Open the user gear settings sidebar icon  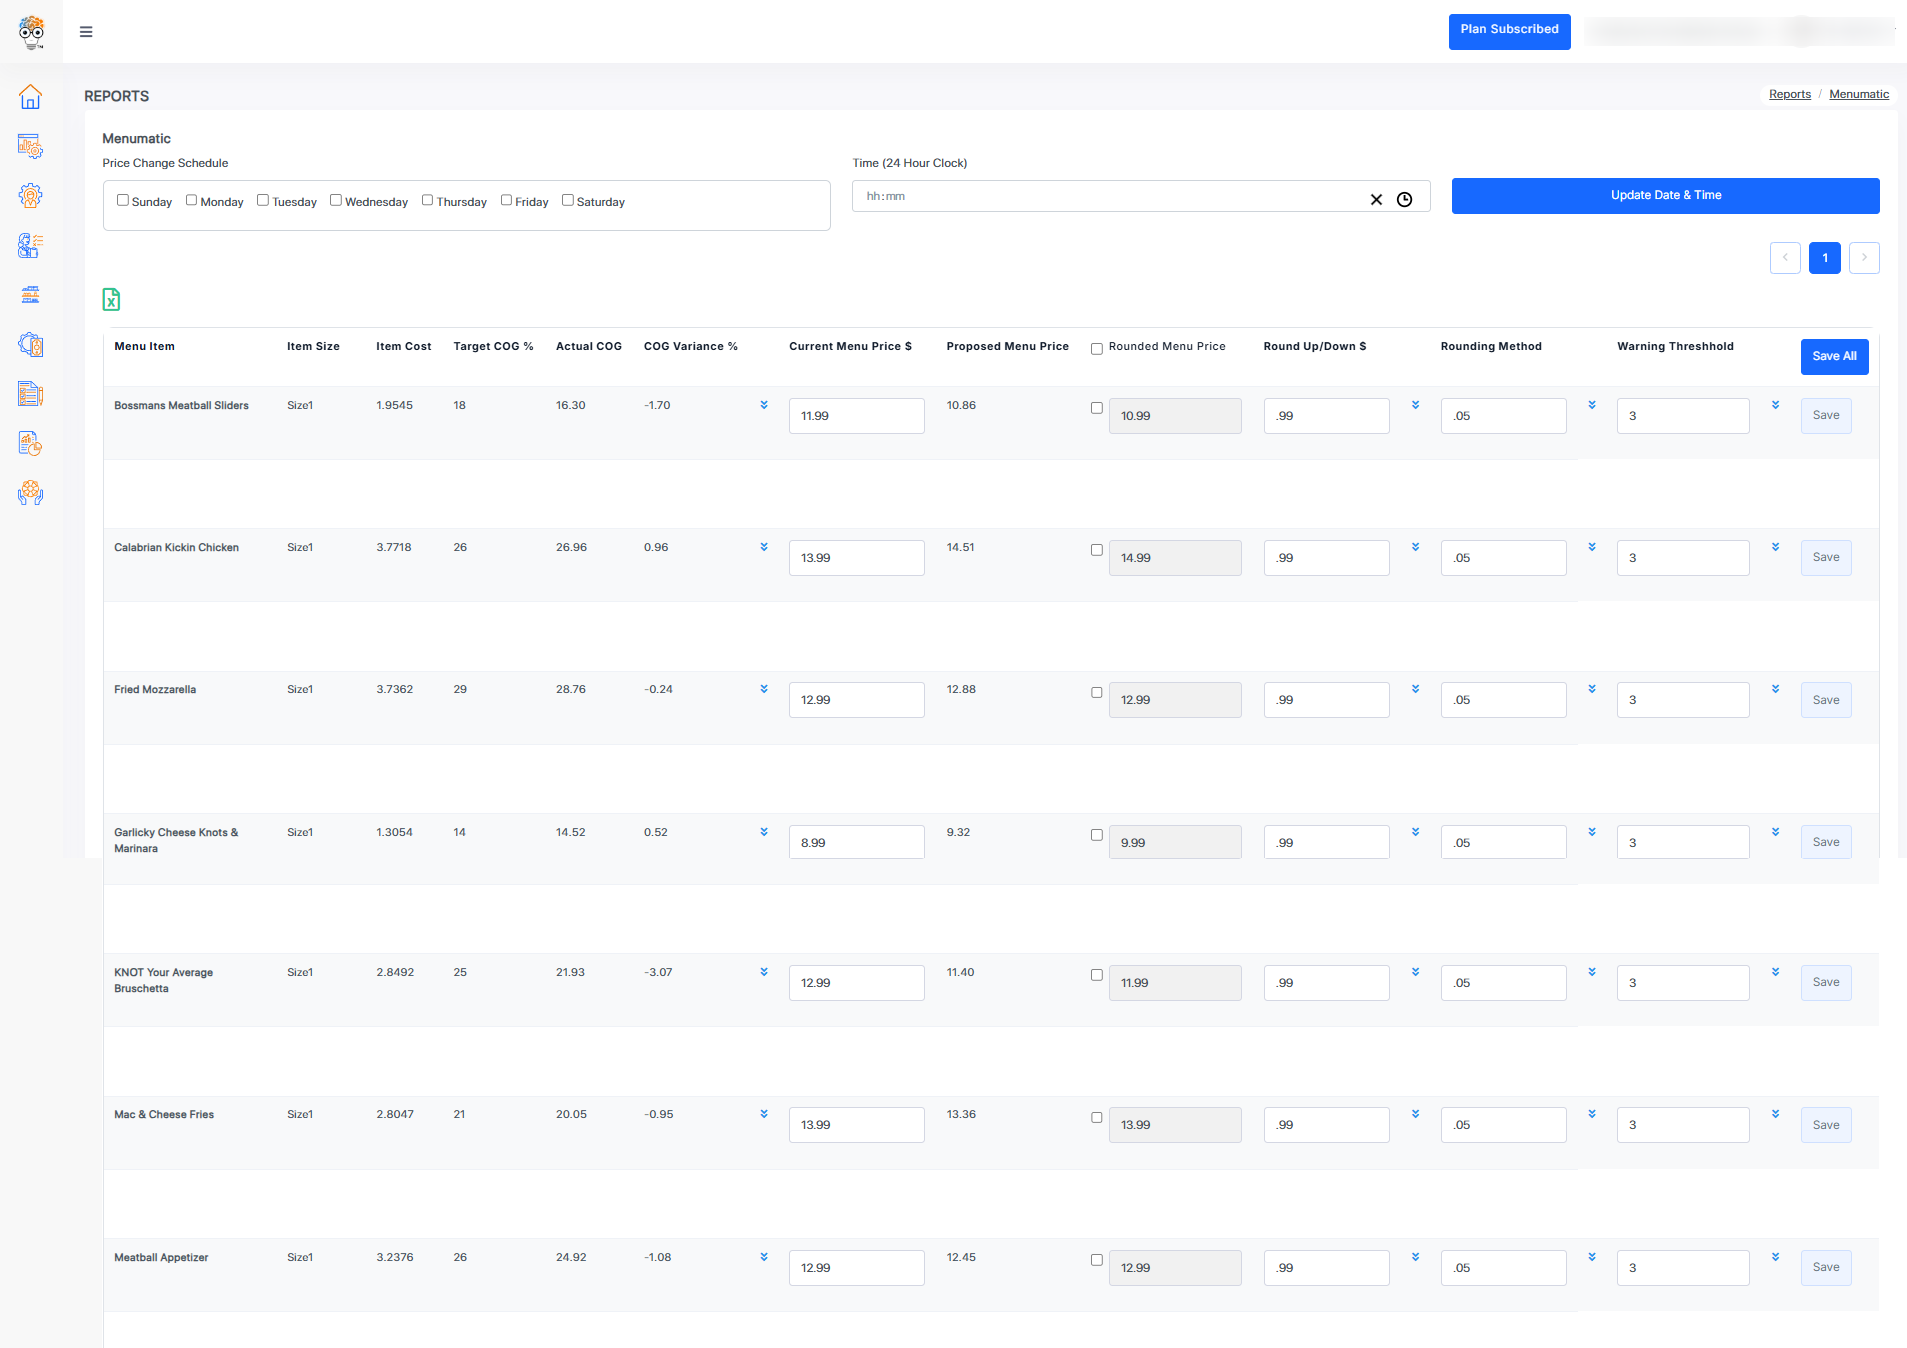[31, 196]
